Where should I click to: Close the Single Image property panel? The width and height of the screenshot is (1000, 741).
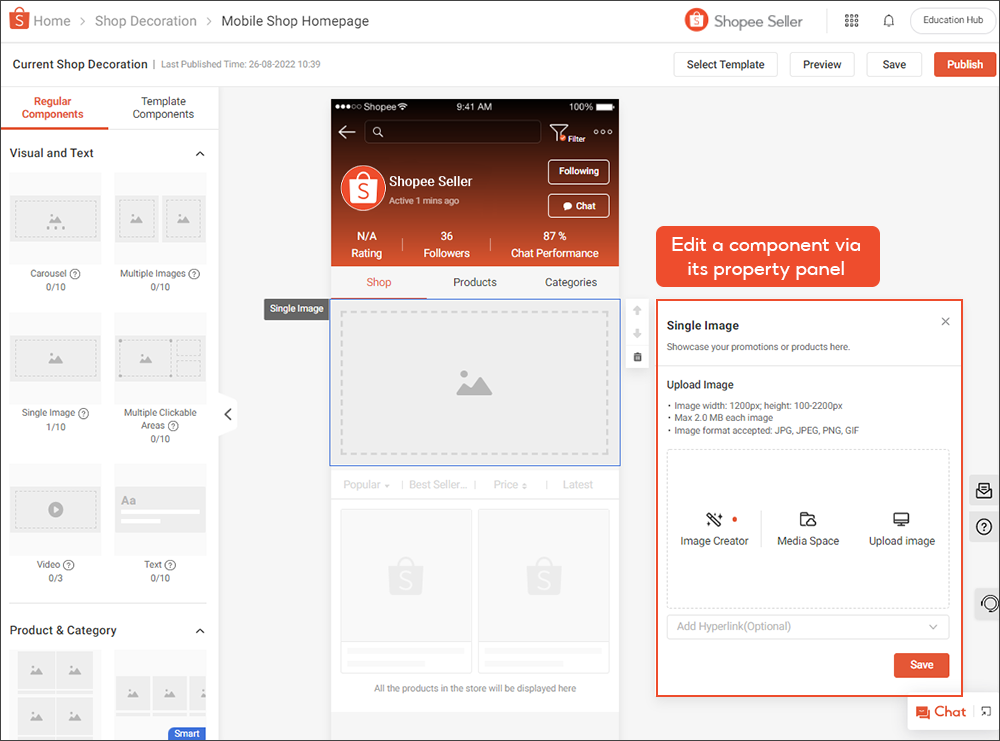tap(945, 322)
